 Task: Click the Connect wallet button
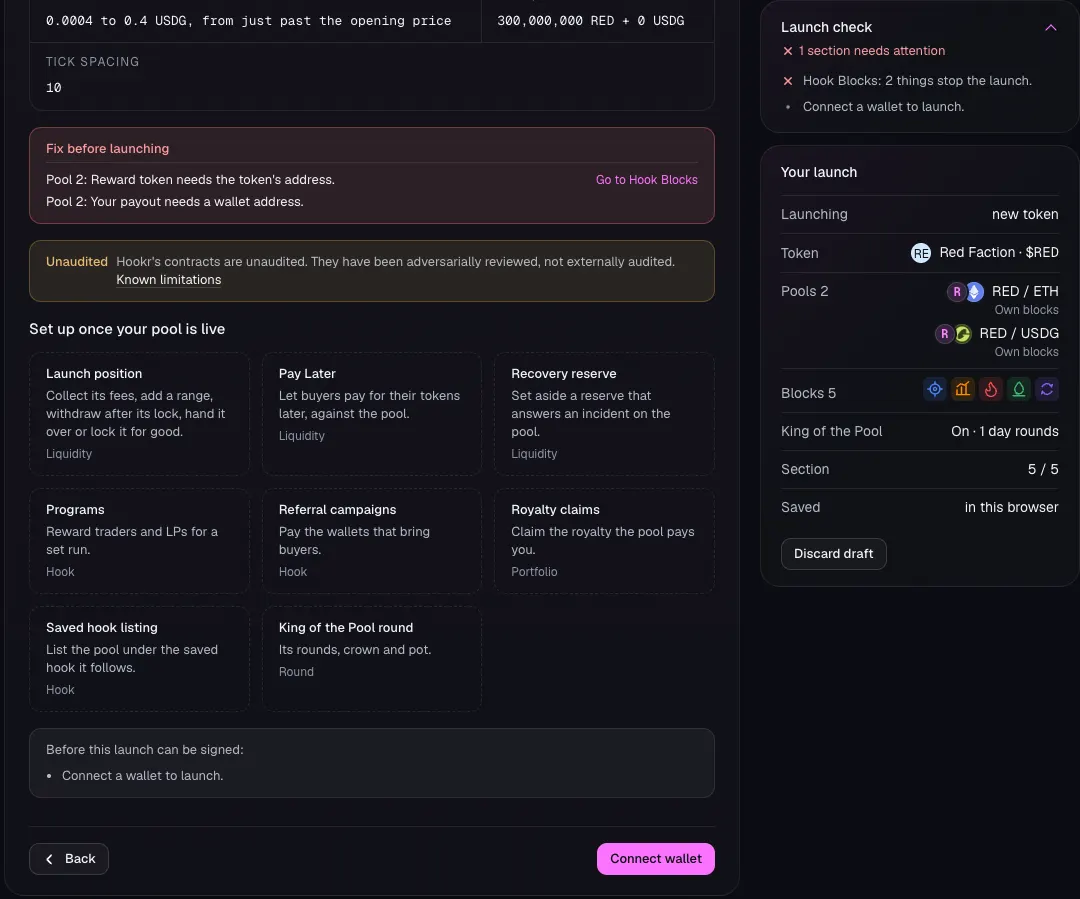click(x=656, y=859)
